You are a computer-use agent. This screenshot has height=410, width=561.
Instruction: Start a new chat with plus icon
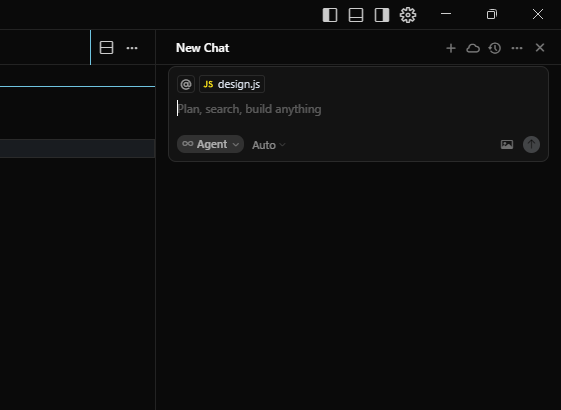451,48
